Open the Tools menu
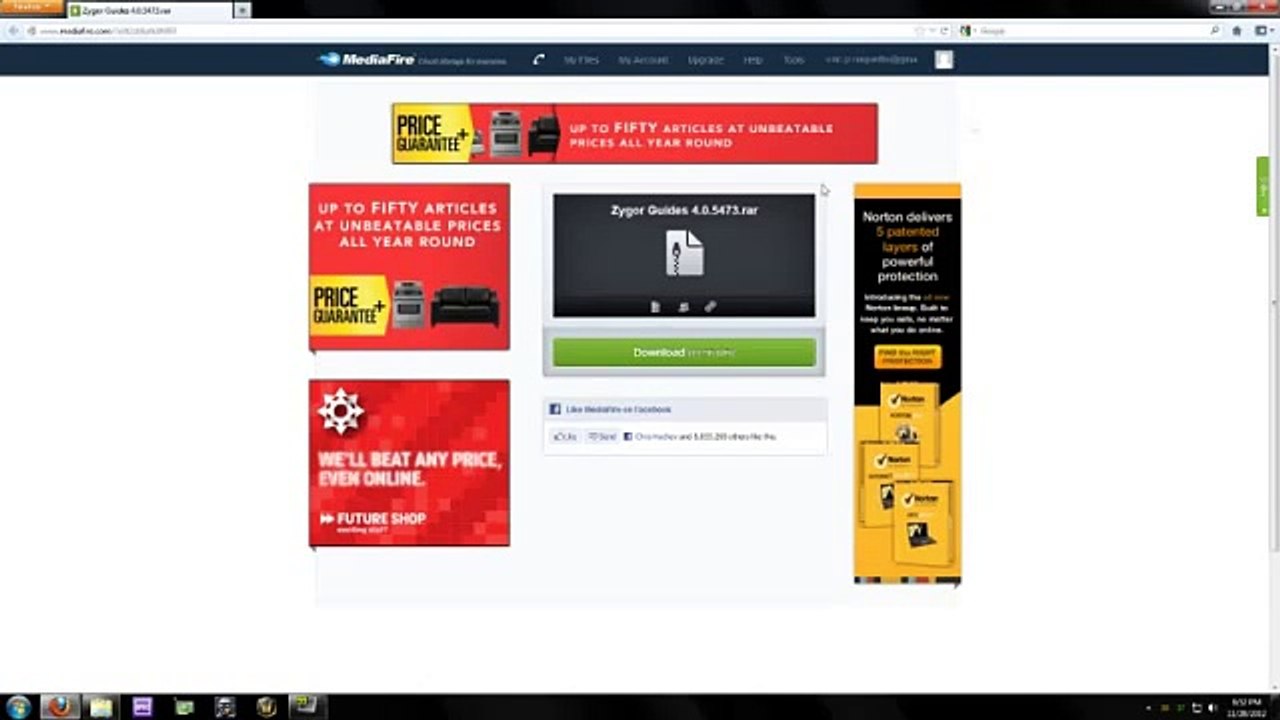The height and width of the screenshot is (720, 1280). pos(793,60)
